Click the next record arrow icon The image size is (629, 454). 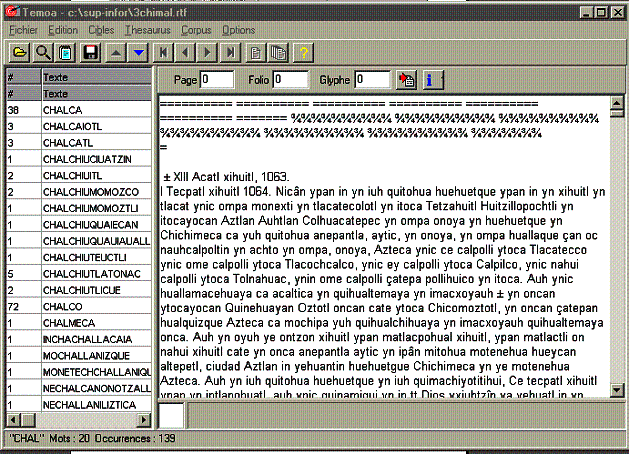208,51
